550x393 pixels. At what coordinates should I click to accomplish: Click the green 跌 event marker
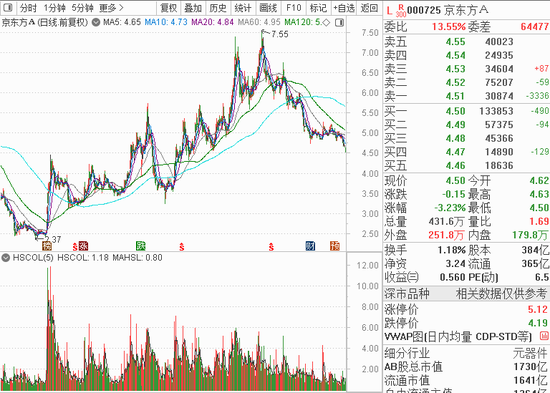(141, 246)
